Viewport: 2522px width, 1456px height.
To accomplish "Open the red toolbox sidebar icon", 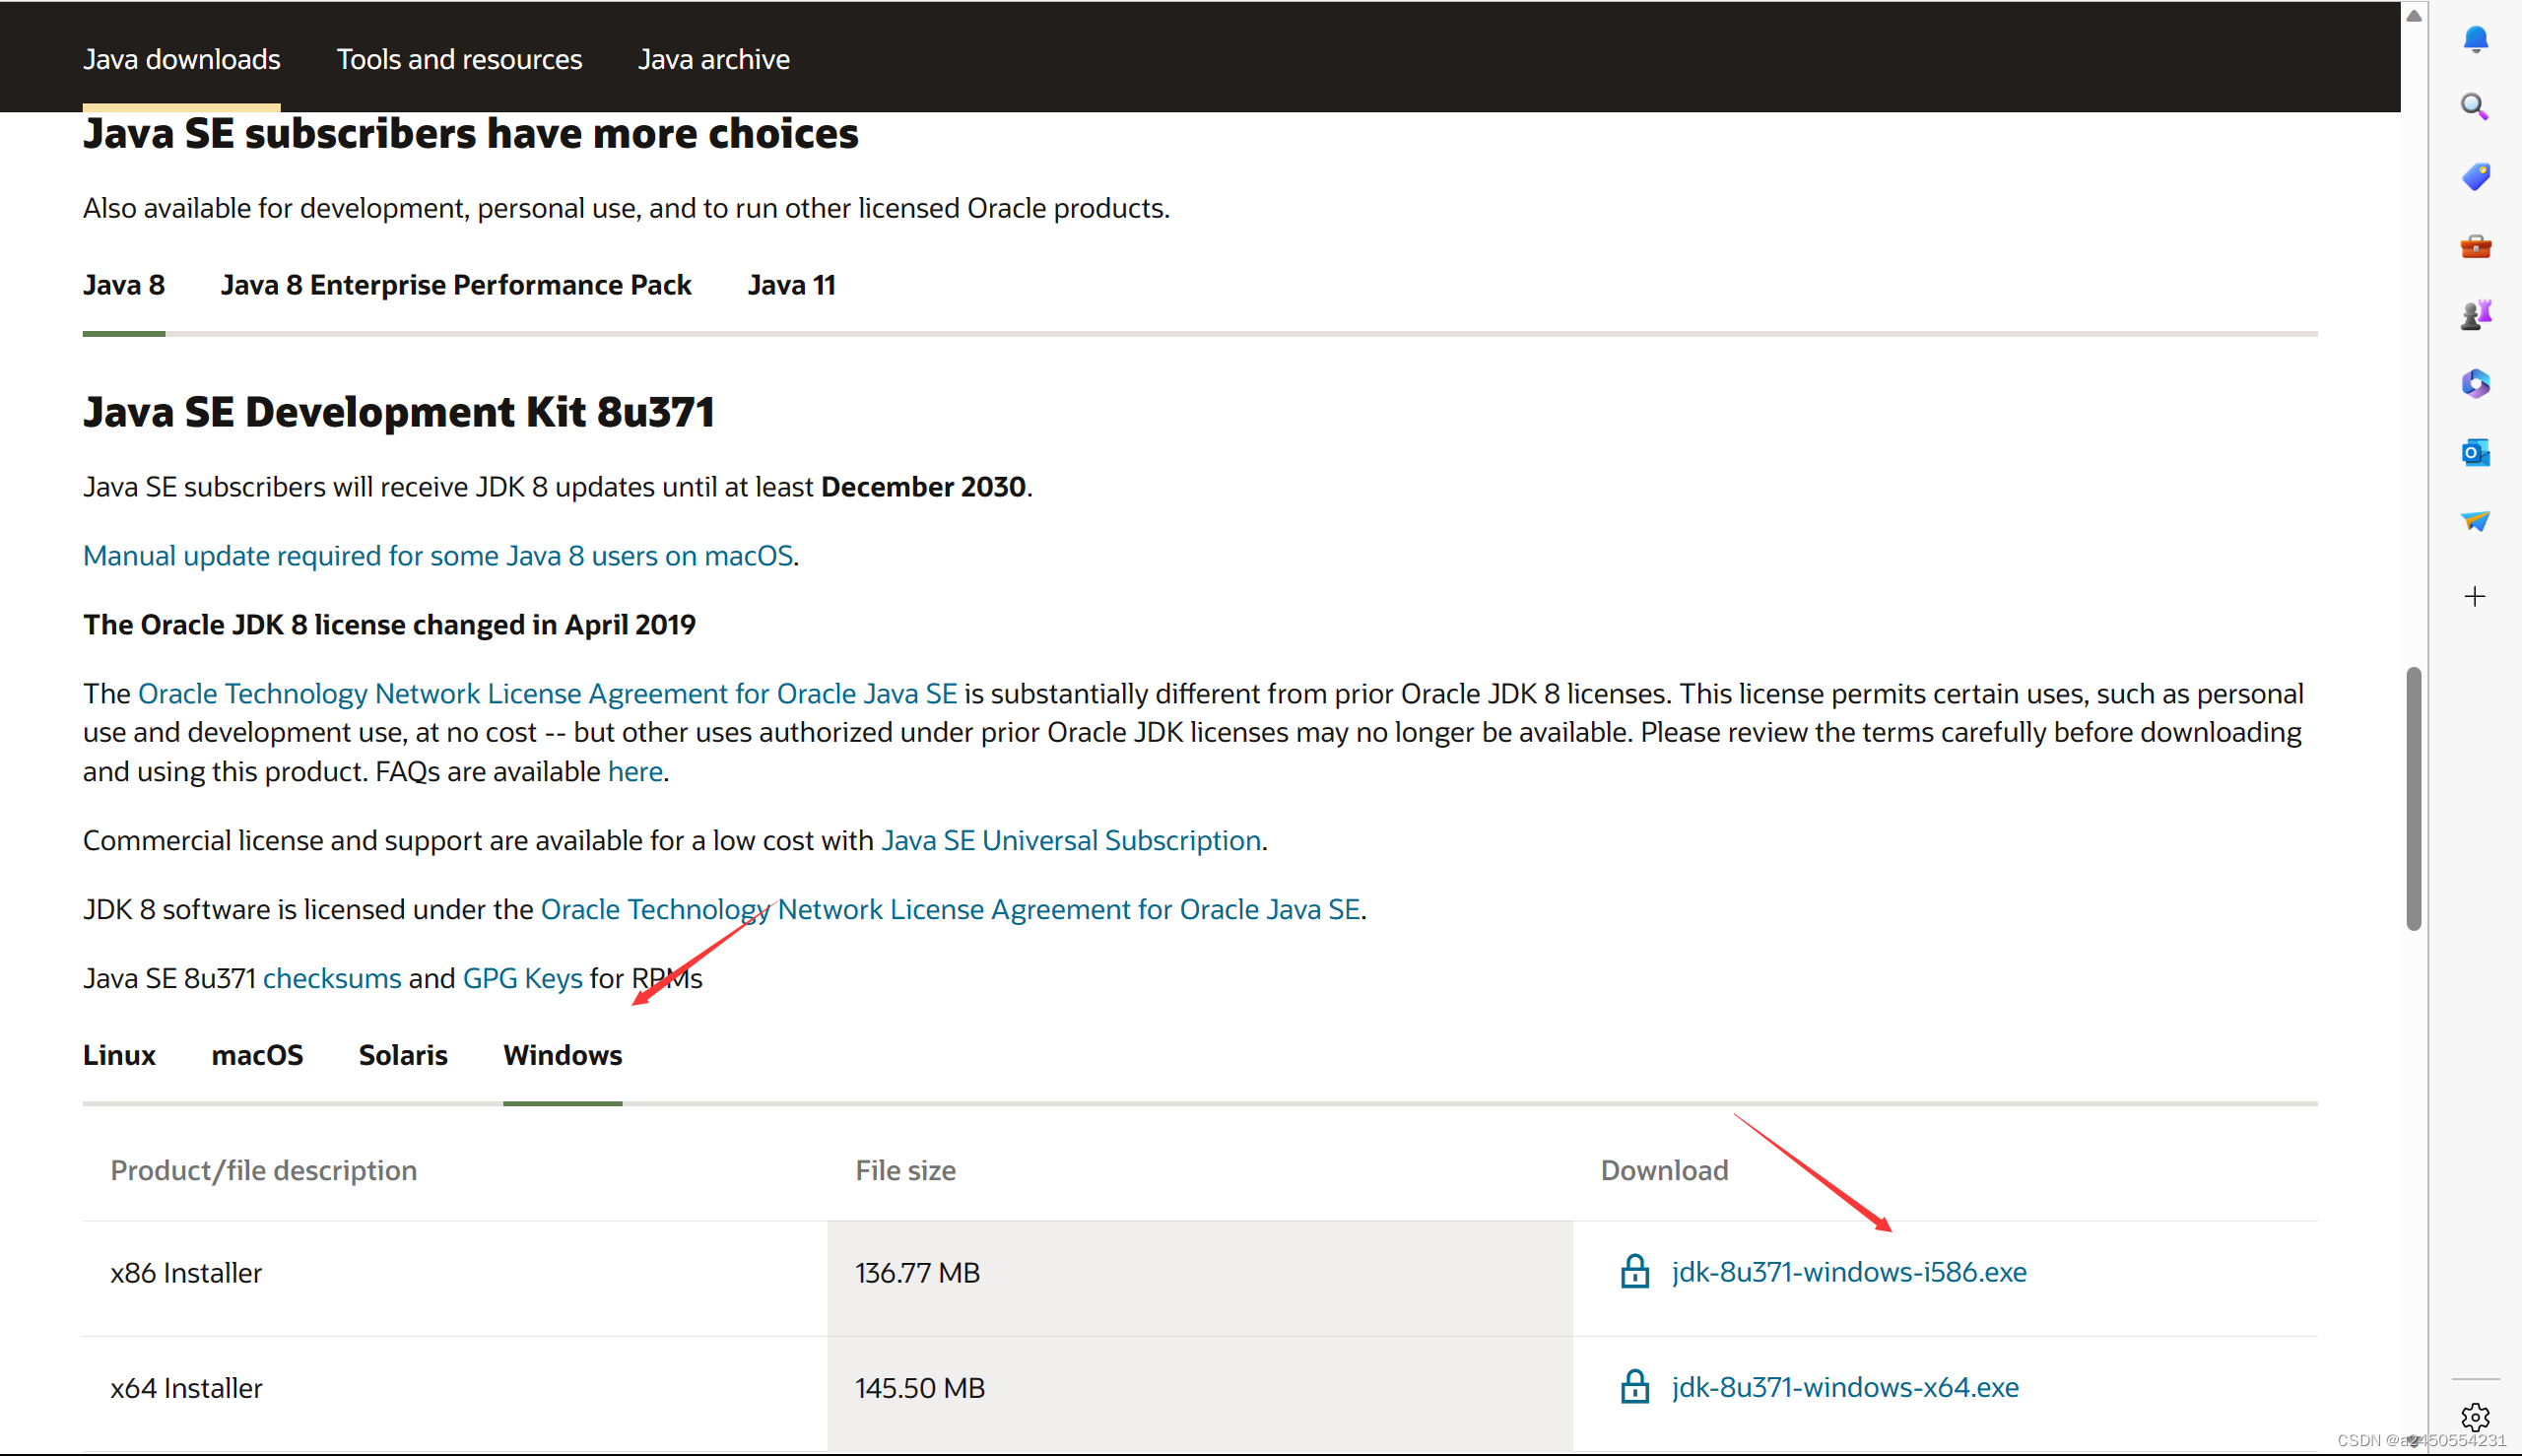I will 2475,246.
